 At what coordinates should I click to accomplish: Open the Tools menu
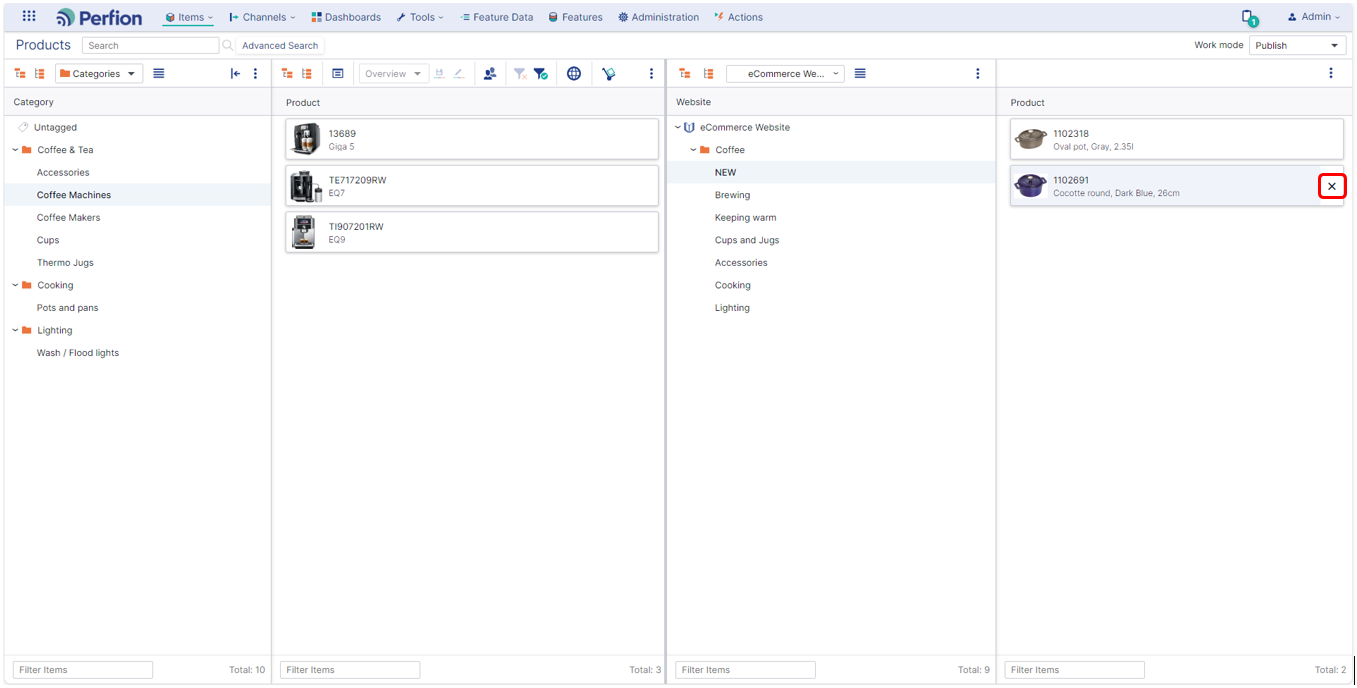coord(420,17)
